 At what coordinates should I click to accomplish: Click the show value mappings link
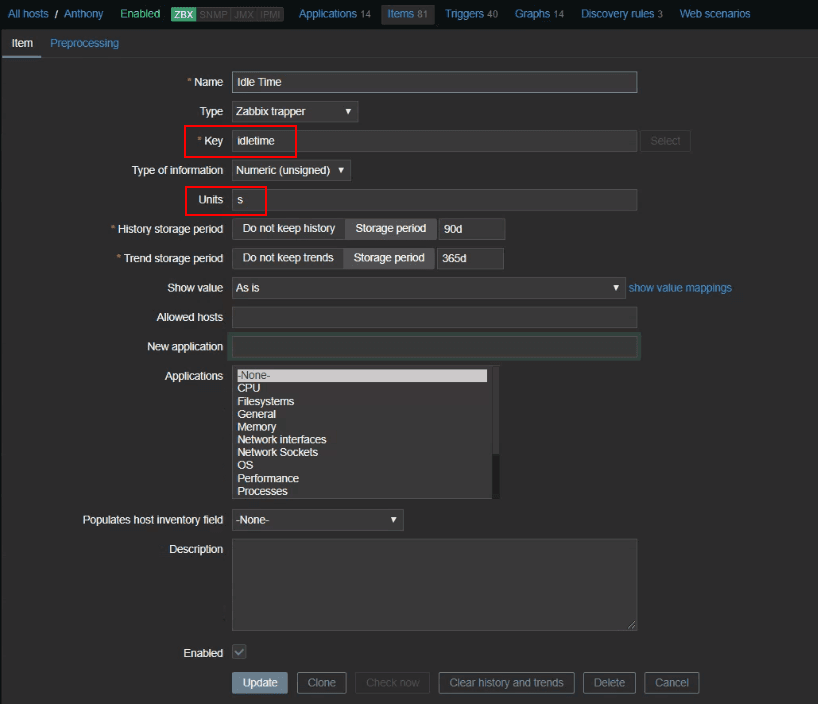[x=680, y=288]
